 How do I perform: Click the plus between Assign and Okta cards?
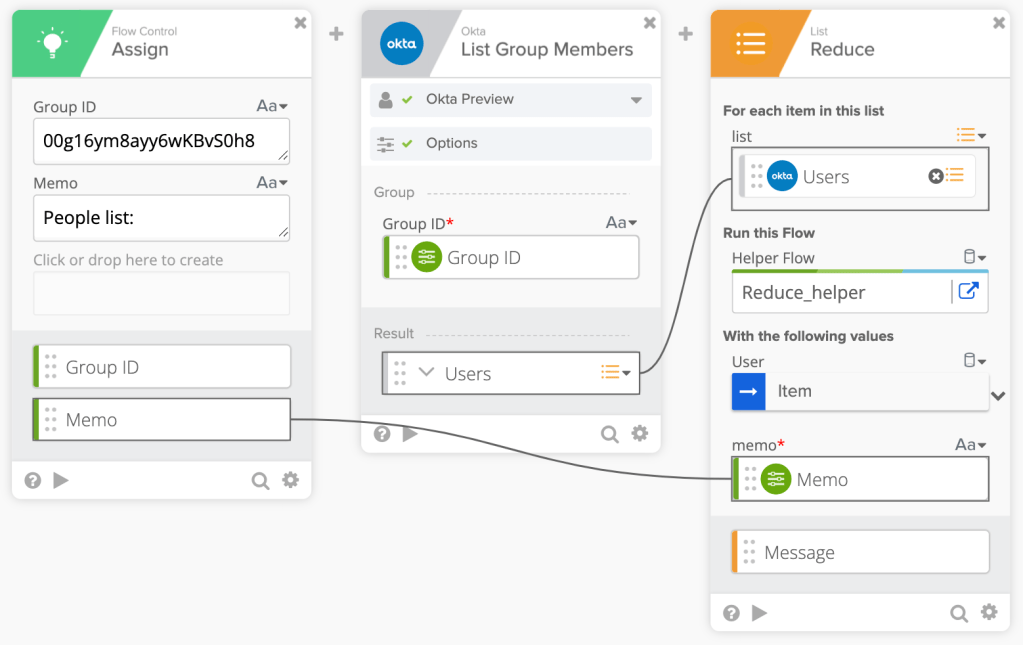pyautogui.click(x=336, y=34)
